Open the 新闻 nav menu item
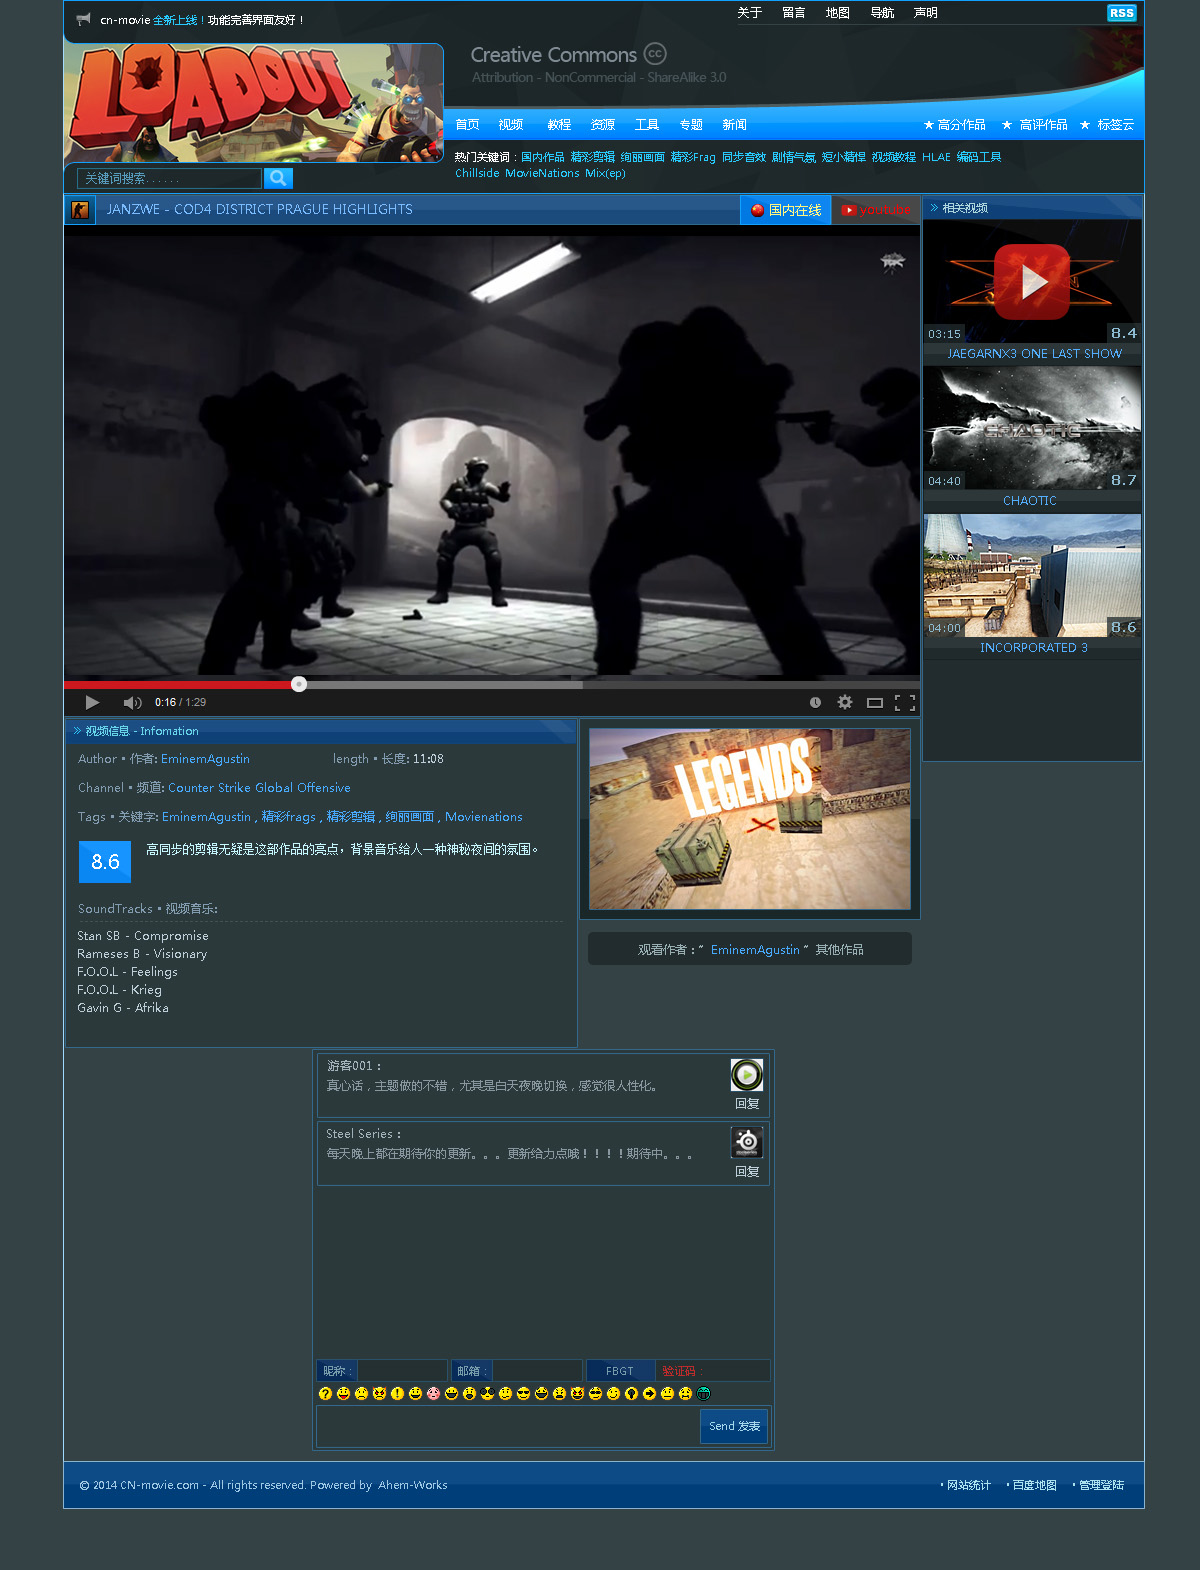1200x1570 pixels. (734, 125)
